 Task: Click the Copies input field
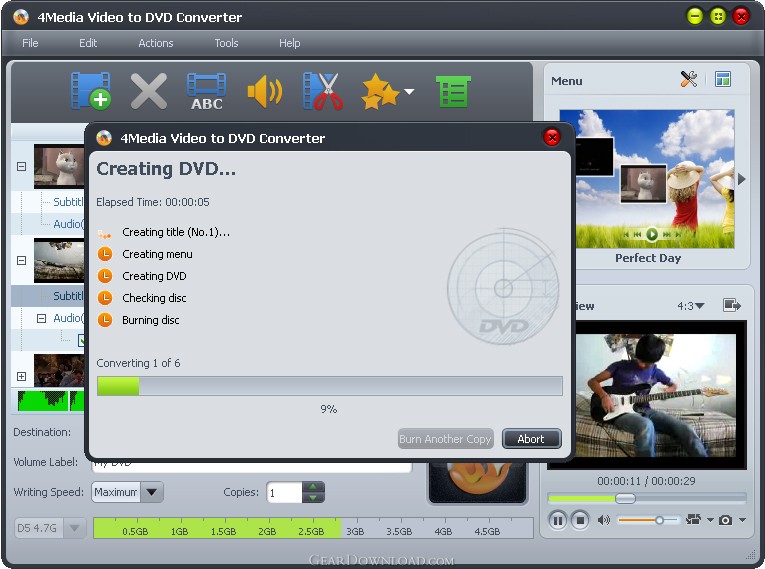284,492
